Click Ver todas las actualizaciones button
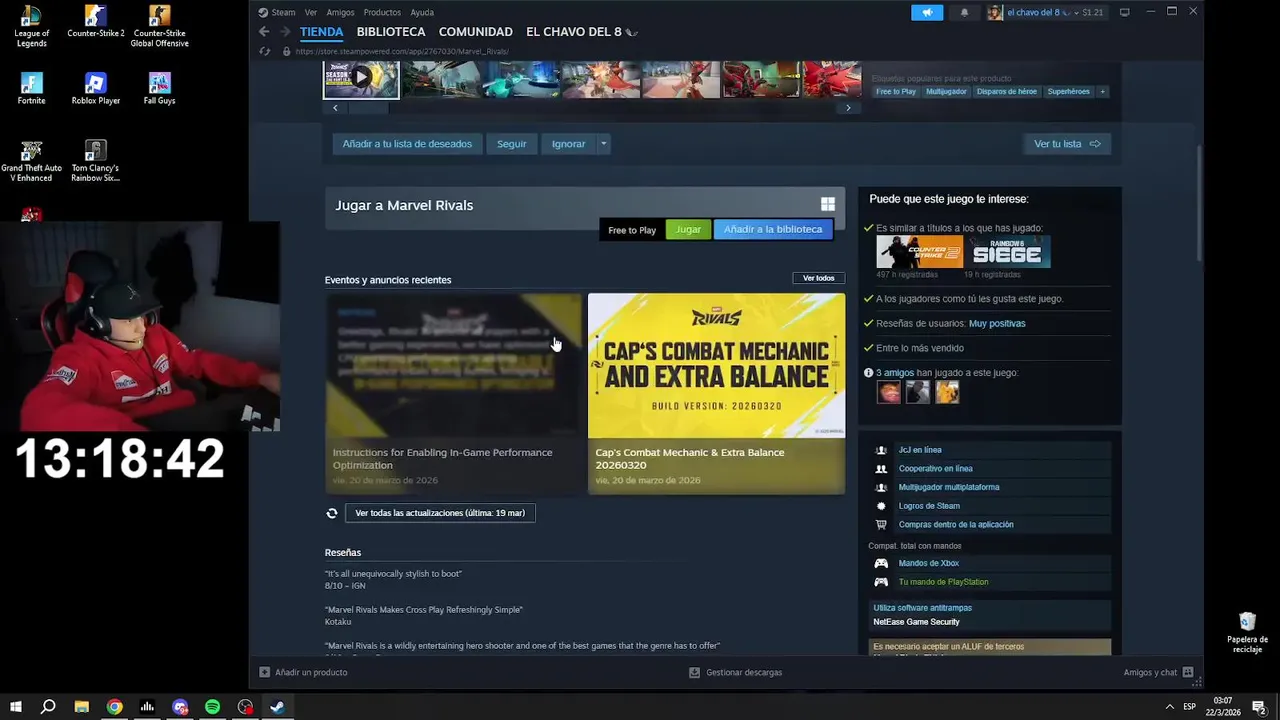The width and height of the screenshot is (1280, 720). [x=440, y=513]
